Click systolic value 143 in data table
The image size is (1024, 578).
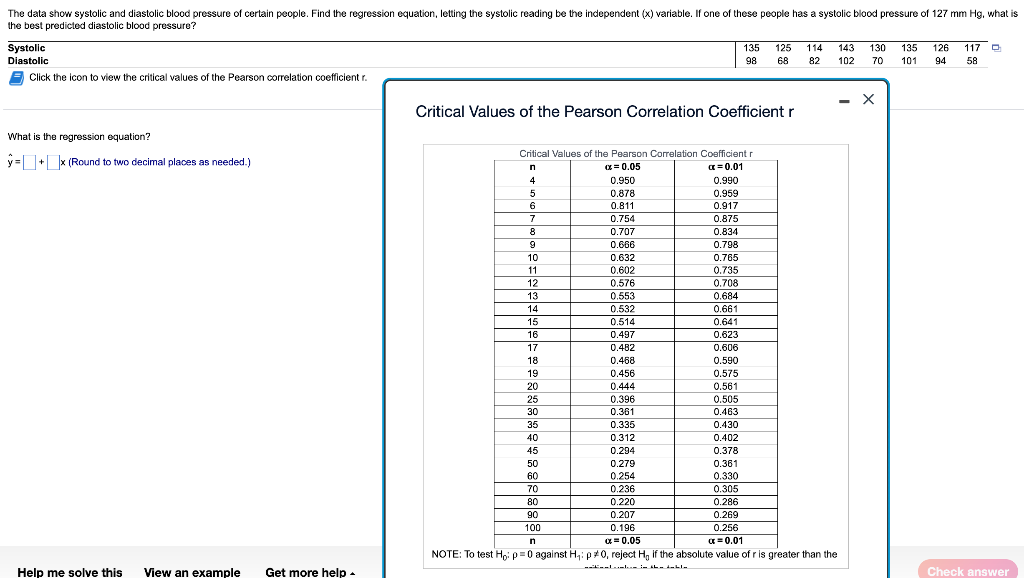click(x=846, y=48)
